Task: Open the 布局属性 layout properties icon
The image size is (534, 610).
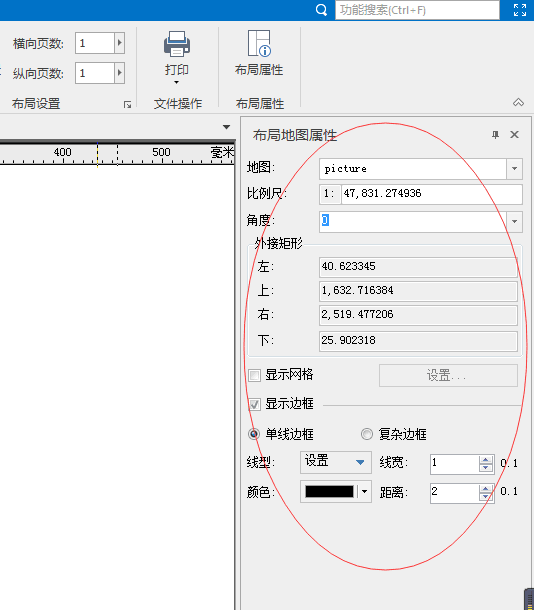Action: (x=259, y=43)
